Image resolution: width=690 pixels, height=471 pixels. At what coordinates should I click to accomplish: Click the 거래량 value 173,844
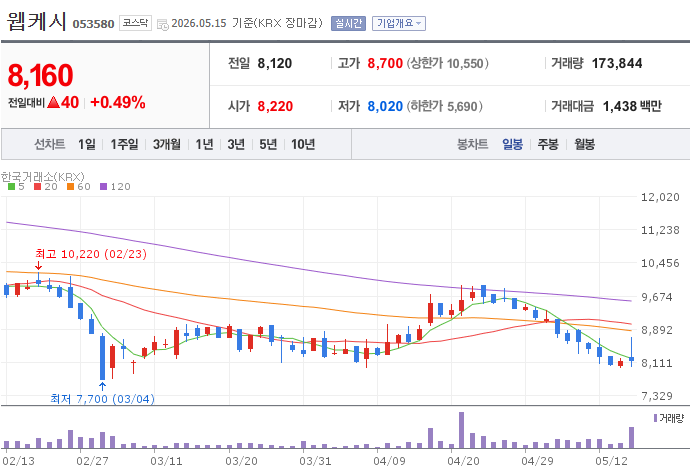tap(617, 63)
